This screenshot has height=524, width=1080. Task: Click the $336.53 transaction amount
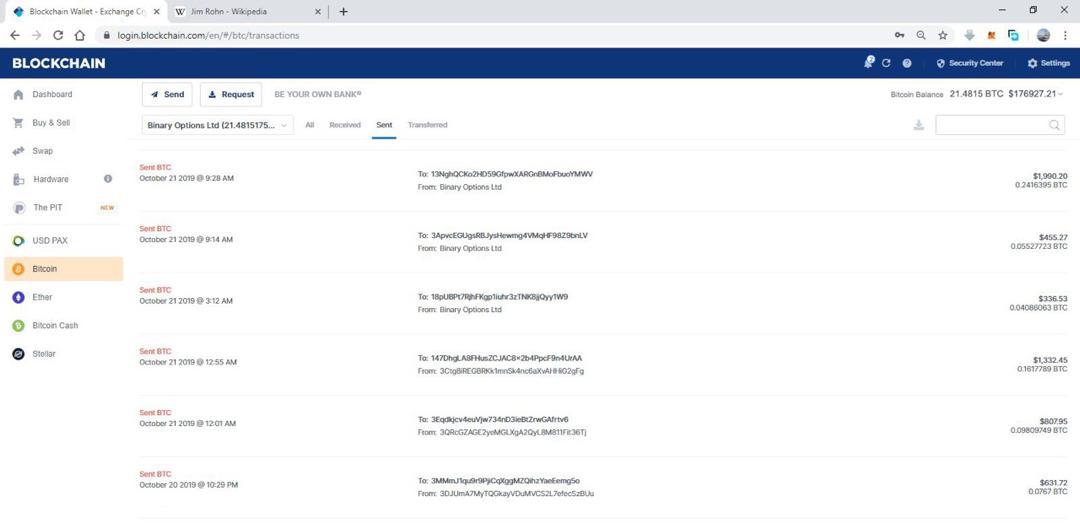[1053, 298]
